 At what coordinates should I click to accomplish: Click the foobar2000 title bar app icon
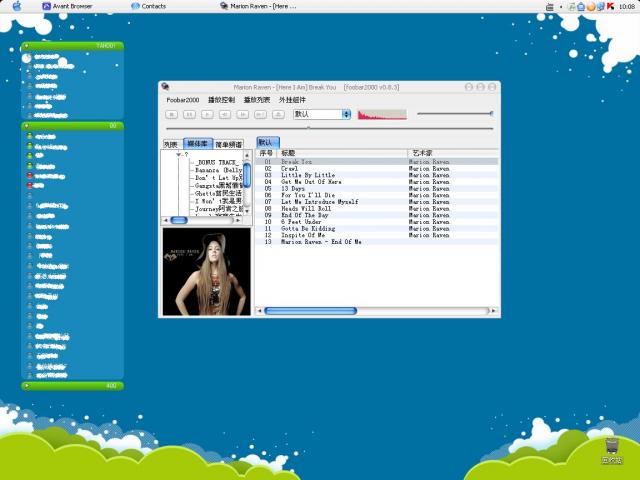point(165,87)
